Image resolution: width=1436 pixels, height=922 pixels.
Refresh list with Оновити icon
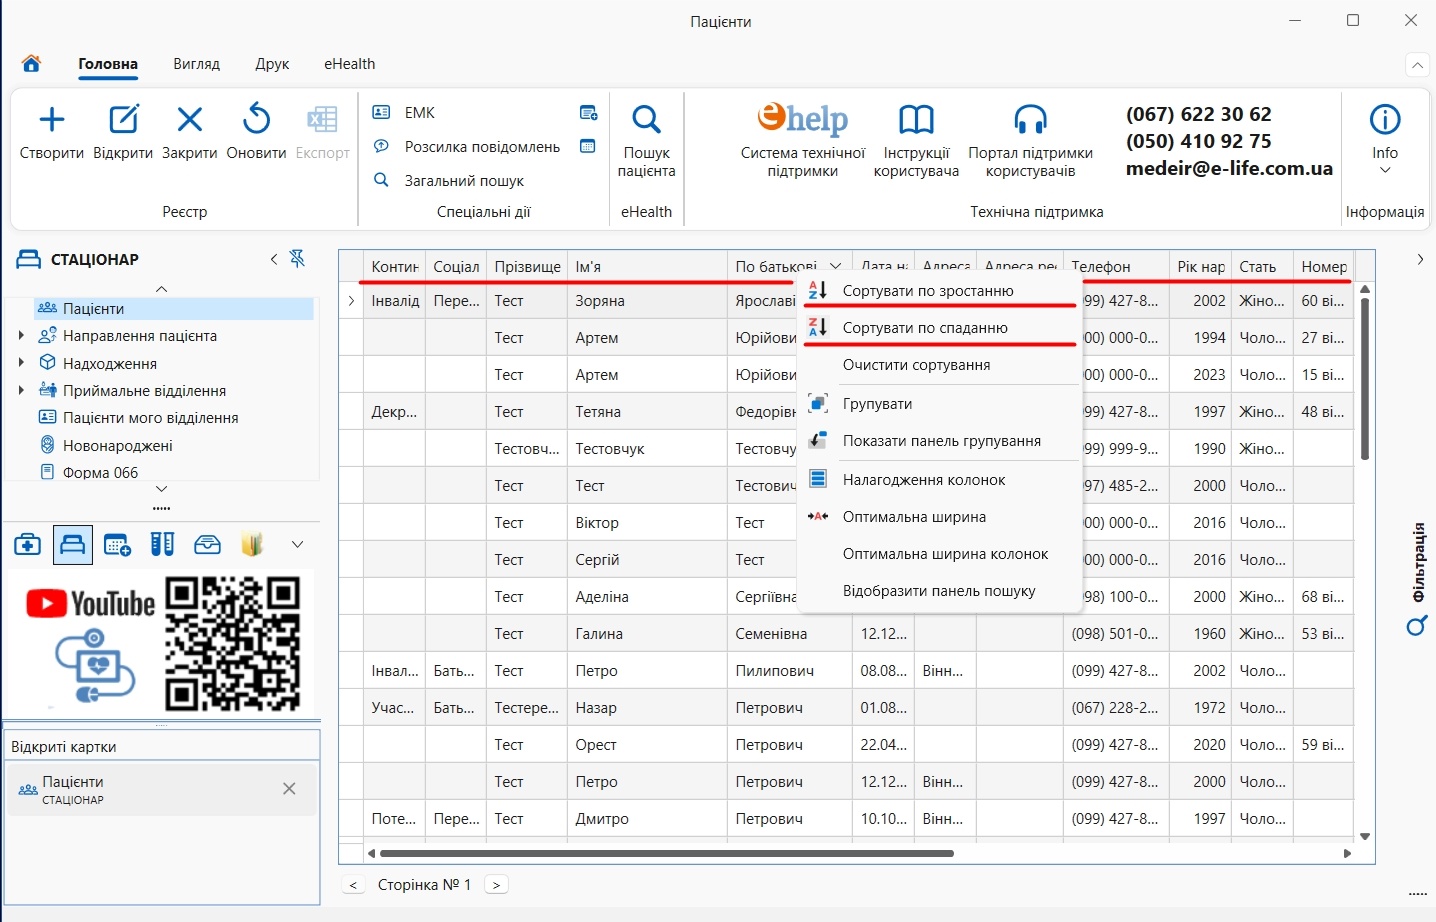point(257,120)
